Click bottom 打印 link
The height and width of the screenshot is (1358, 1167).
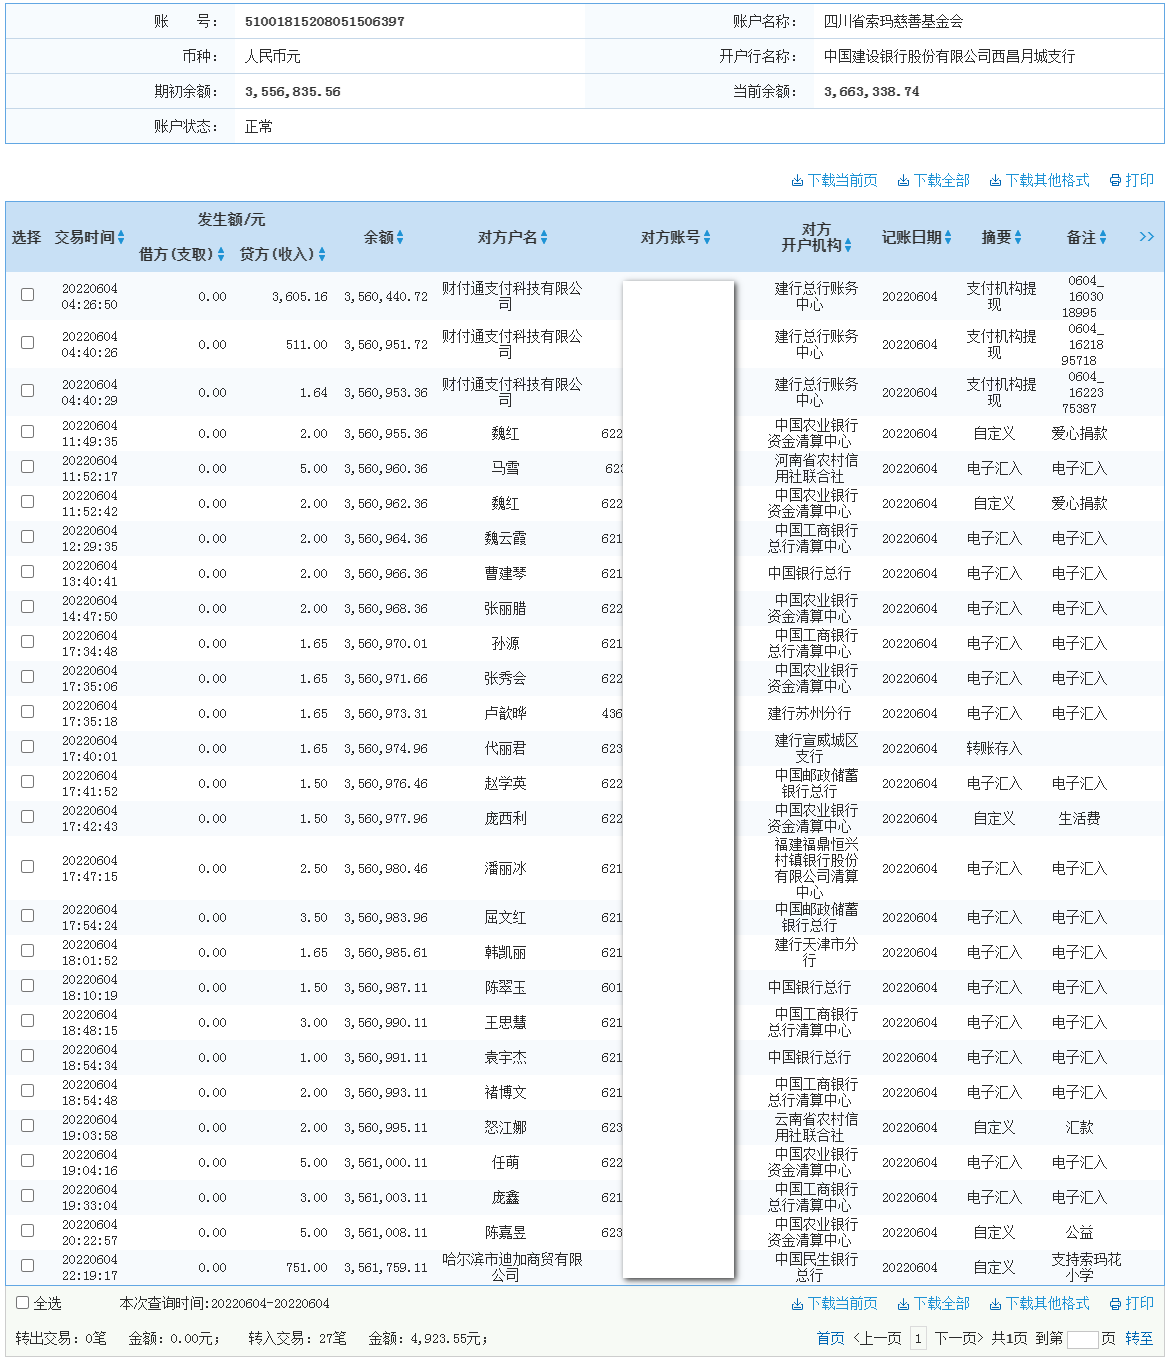(x=1140, y=1304)
